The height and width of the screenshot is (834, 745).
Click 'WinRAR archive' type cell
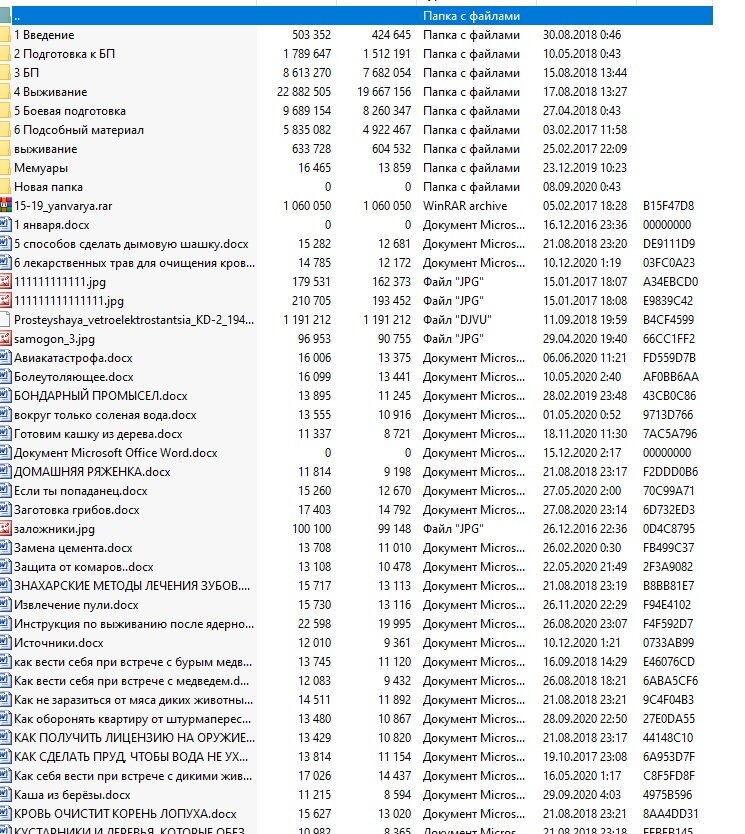[x=465, y=206]
